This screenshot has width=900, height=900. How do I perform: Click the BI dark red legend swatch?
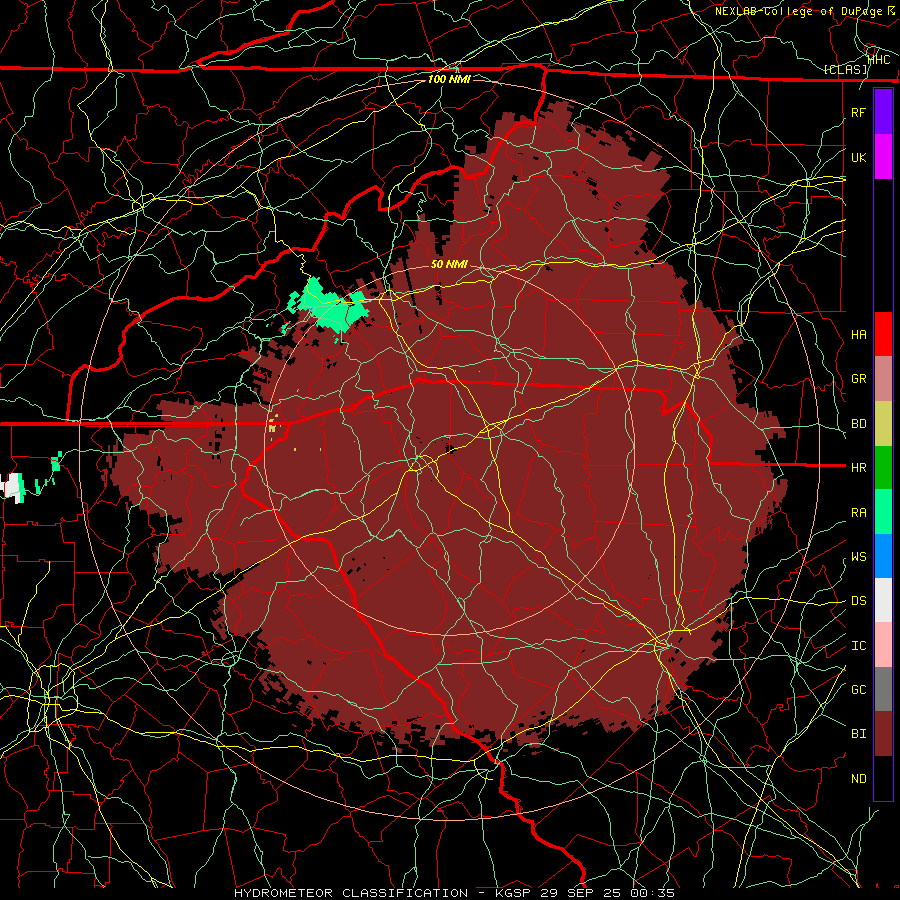click(x=883, y=734)
